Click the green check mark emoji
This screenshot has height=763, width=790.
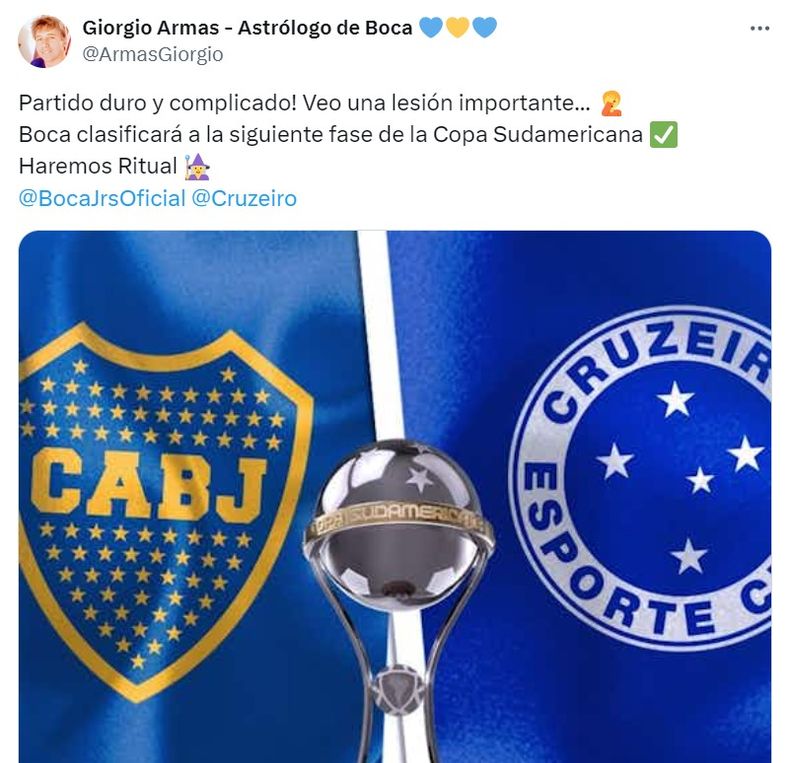[664, 135]
